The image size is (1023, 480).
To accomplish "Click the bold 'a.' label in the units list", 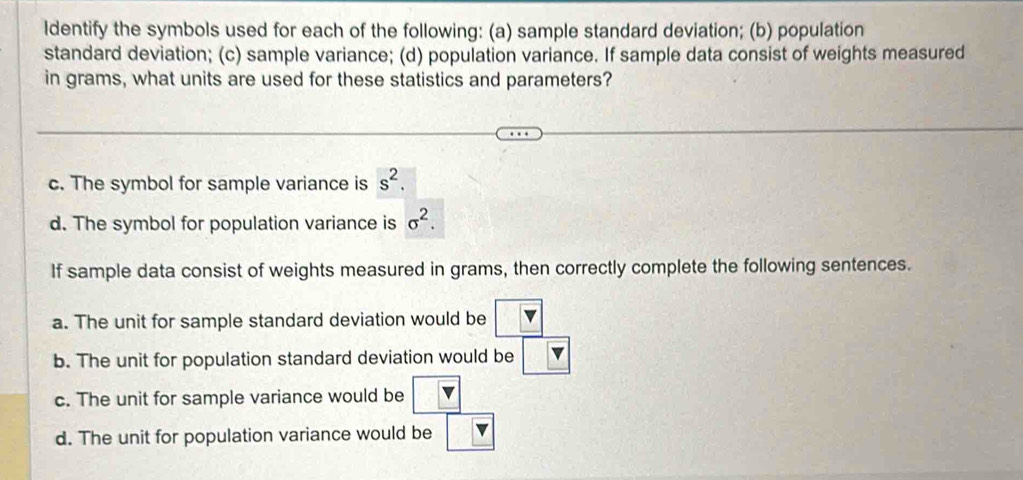I will (x=63, y=322).
